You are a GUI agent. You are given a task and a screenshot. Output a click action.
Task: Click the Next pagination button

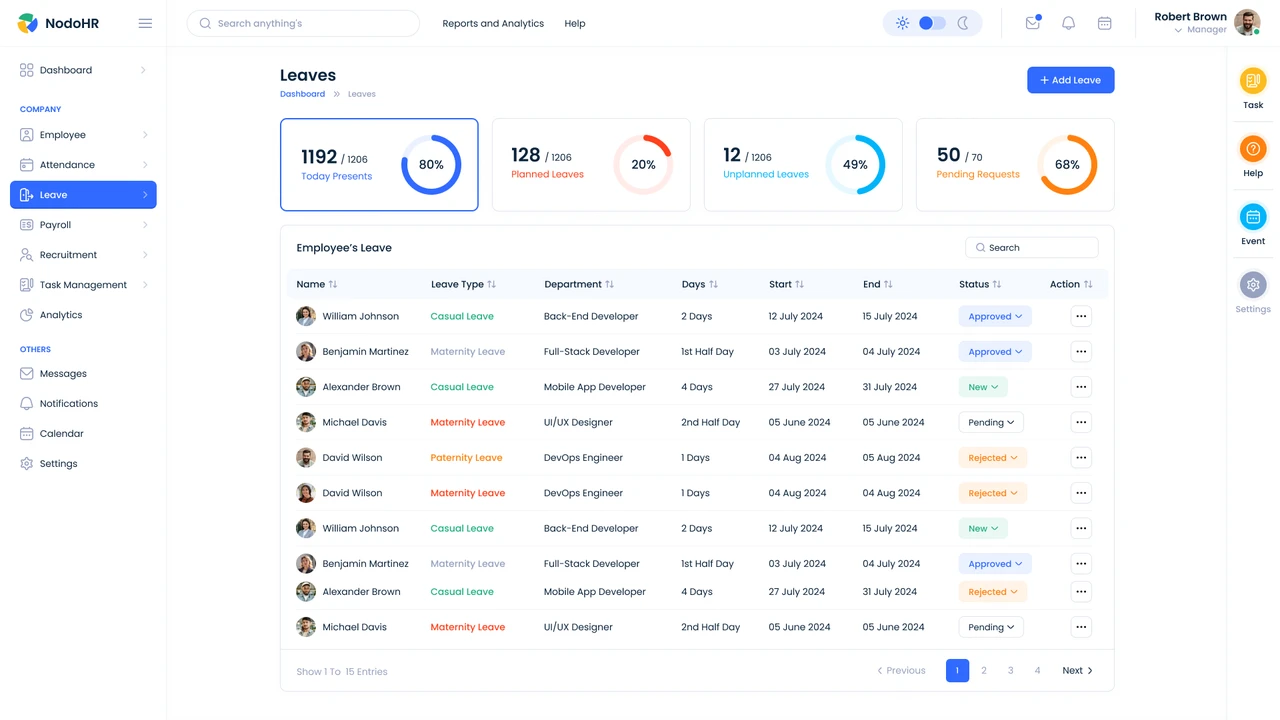point(1077,671)
